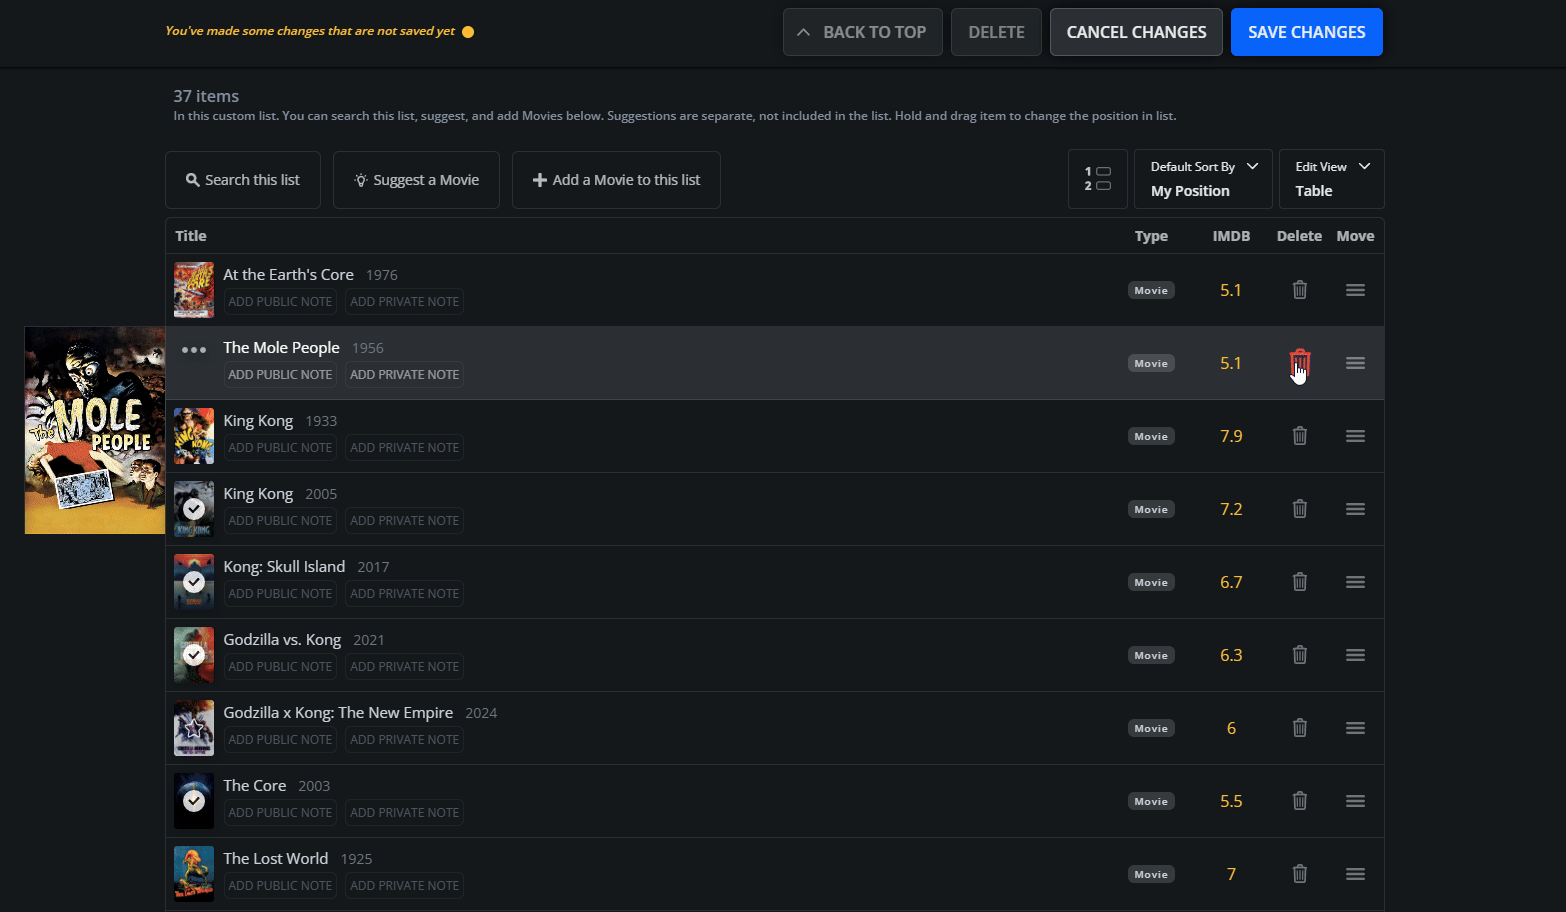The height and width of the screenshot is (912, 1566).
Task: Open Default Sort By dropdown
Action: tap(1202, 179)
